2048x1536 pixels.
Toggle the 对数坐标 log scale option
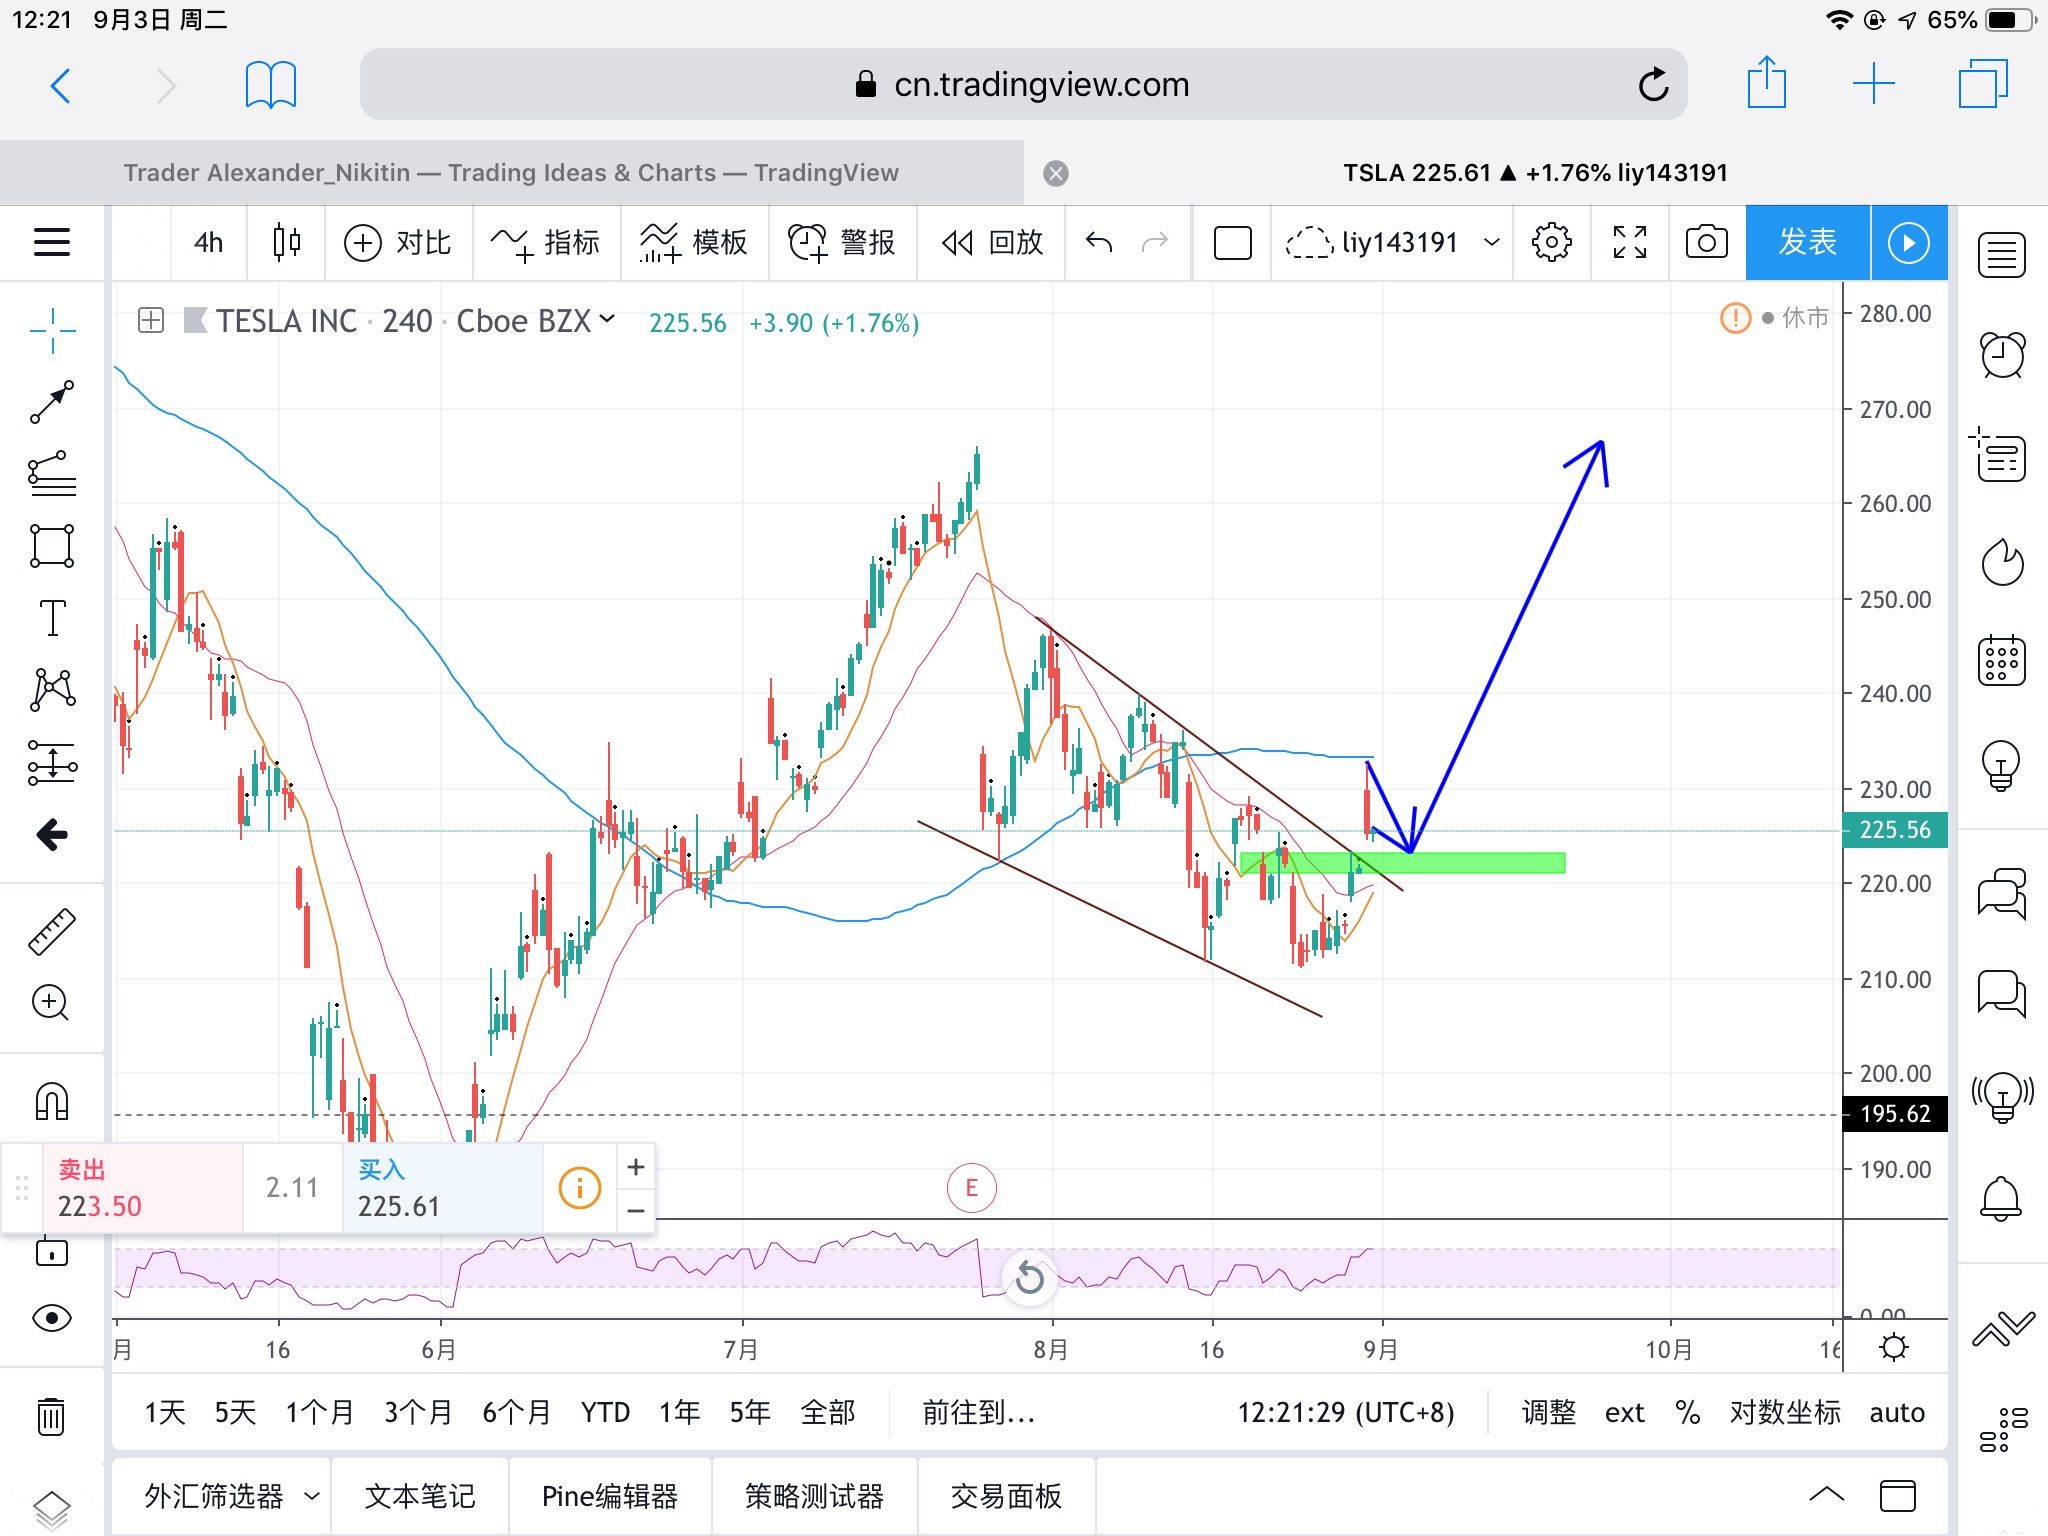(1785, 1412)
